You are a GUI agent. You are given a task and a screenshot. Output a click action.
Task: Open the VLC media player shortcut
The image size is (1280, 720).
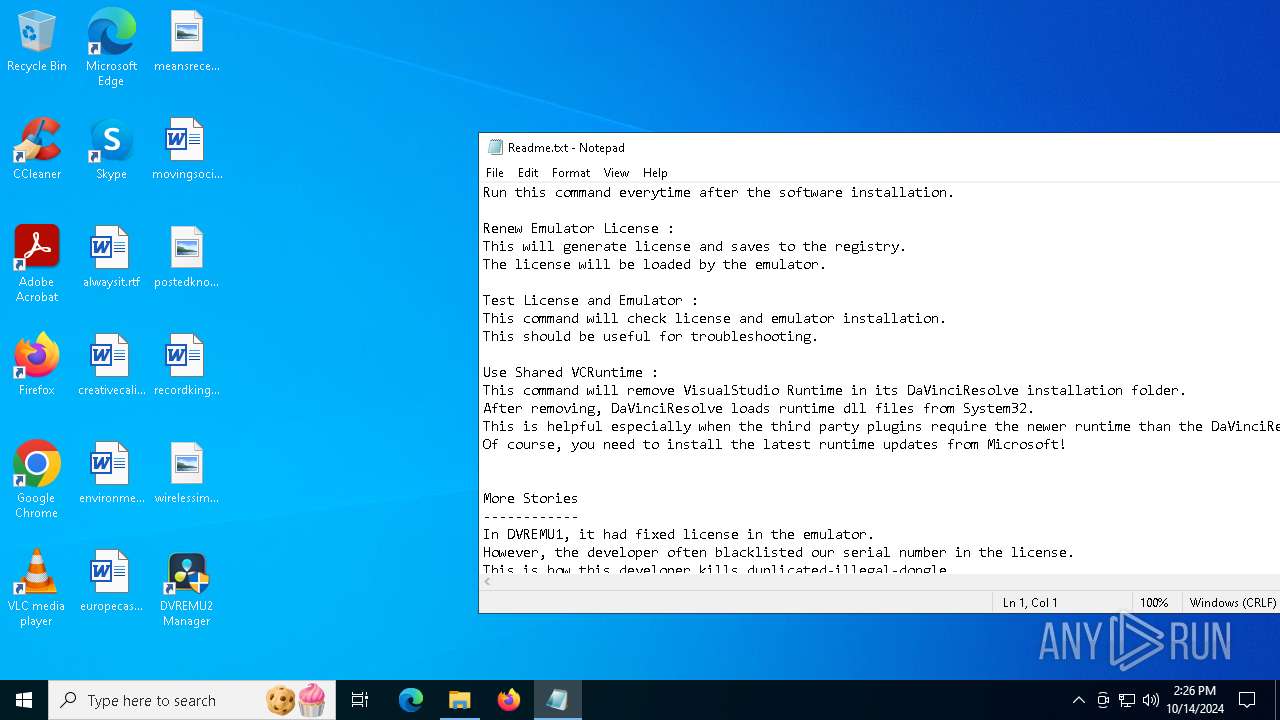(x=37, y=588)
